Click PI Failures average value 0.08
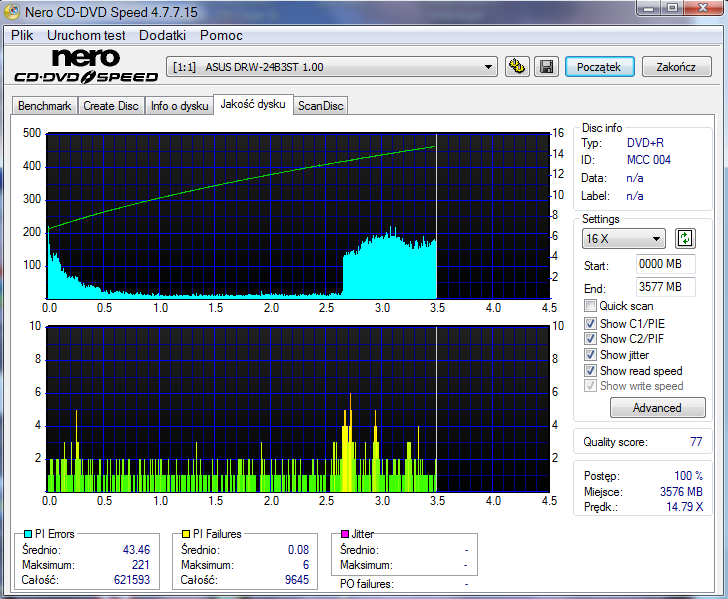Image resolution: width=728 pixels, height=599 pixels. [299, 550]
